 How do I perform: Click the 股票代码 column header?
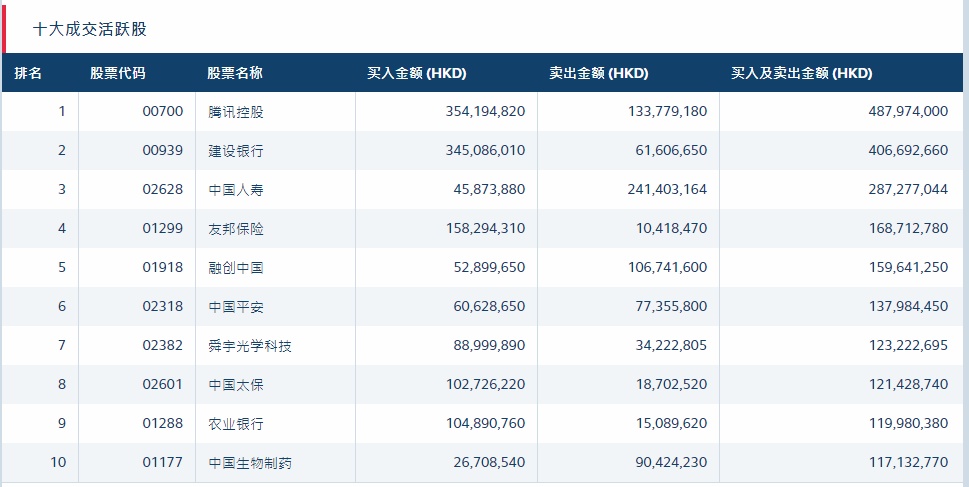pos(117,73)
